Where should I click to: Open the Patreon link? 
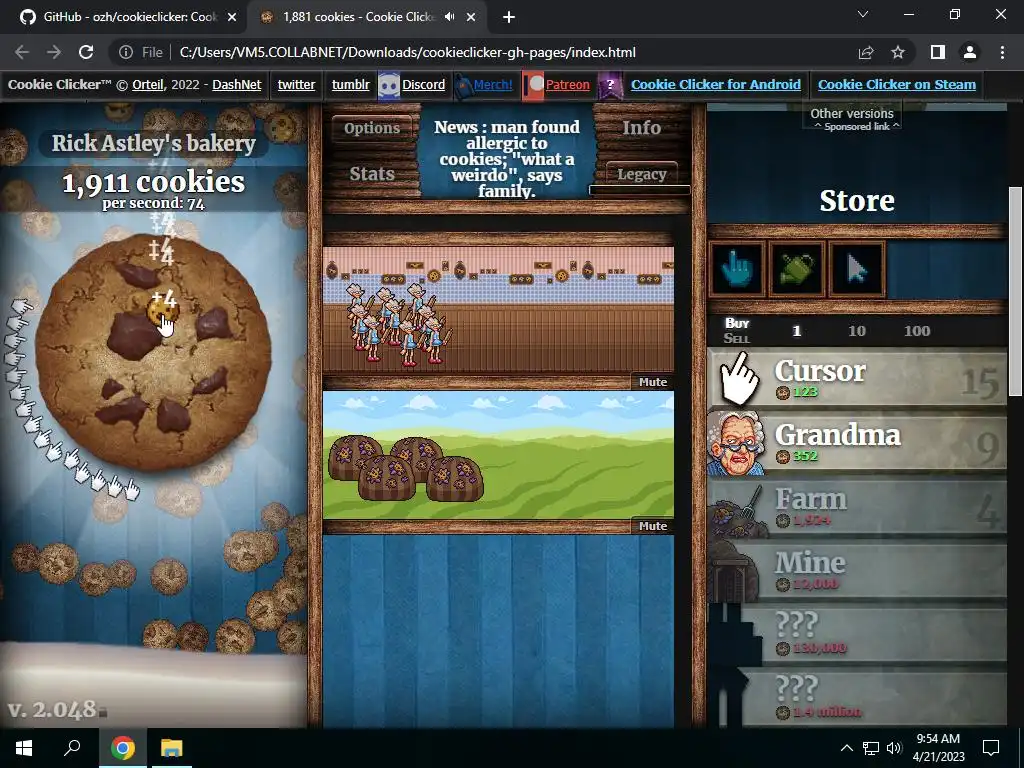point(567,84)
